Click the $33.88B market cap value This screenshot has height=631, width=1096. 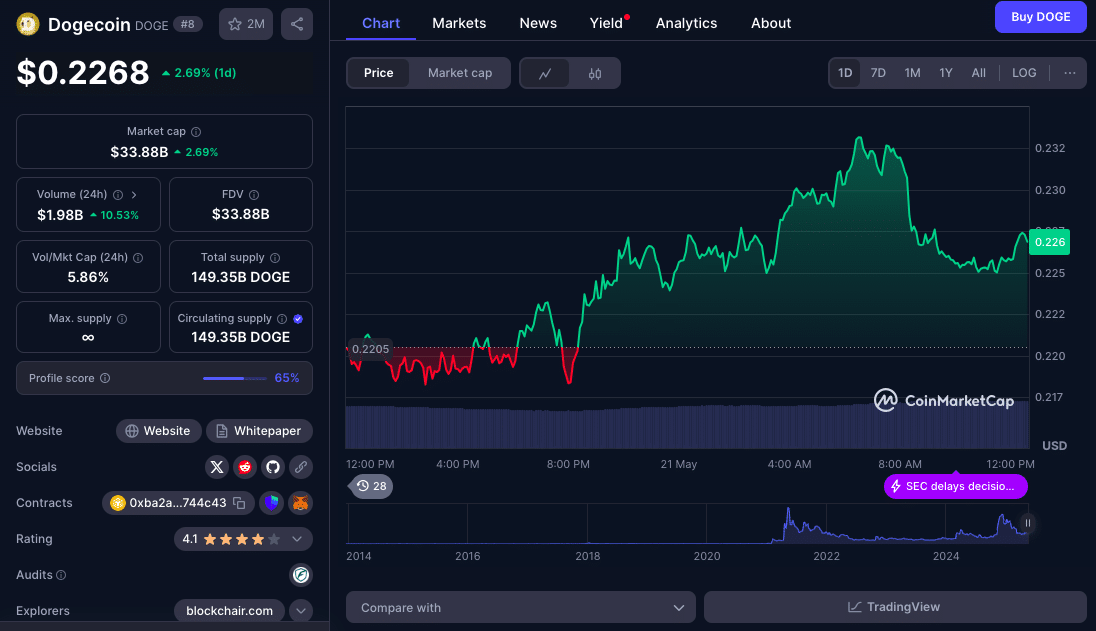coord(139,152)
